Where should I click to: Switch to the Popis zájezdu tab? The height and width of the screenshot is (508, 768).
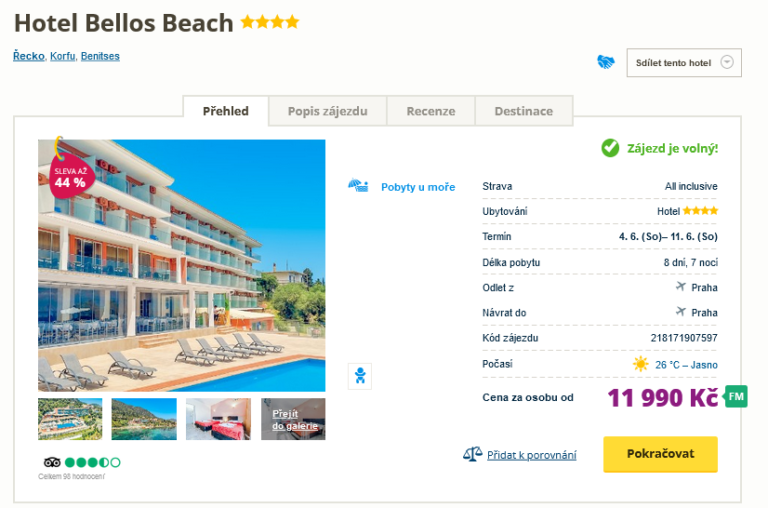[x=327, y=111]
